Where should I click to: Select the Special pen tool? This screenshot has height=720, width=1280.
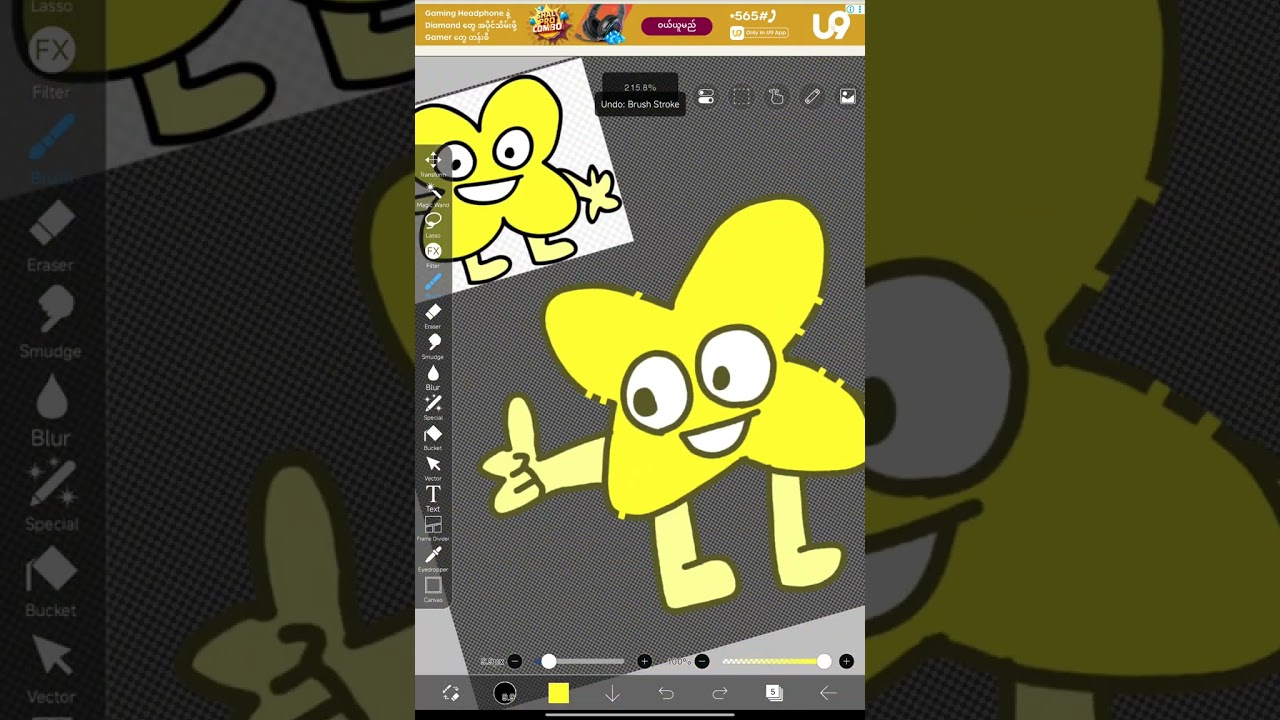[433, 407]
